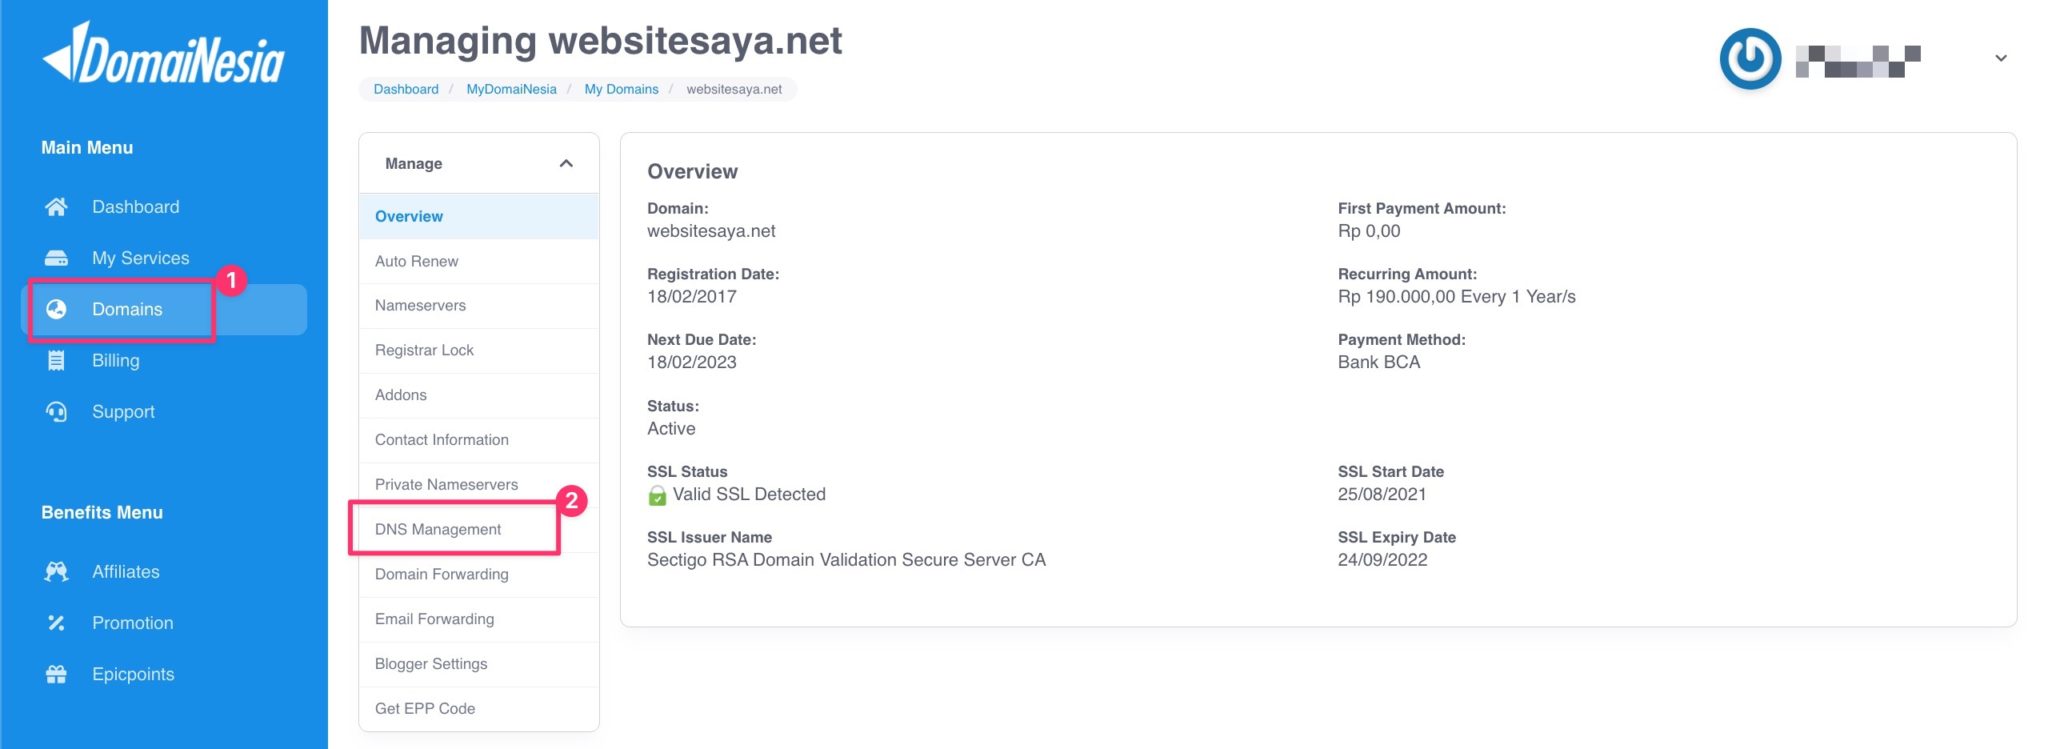This screenshot has width=2048, height=749.
Task: Go to Get EPP Code
Action: 425,708
